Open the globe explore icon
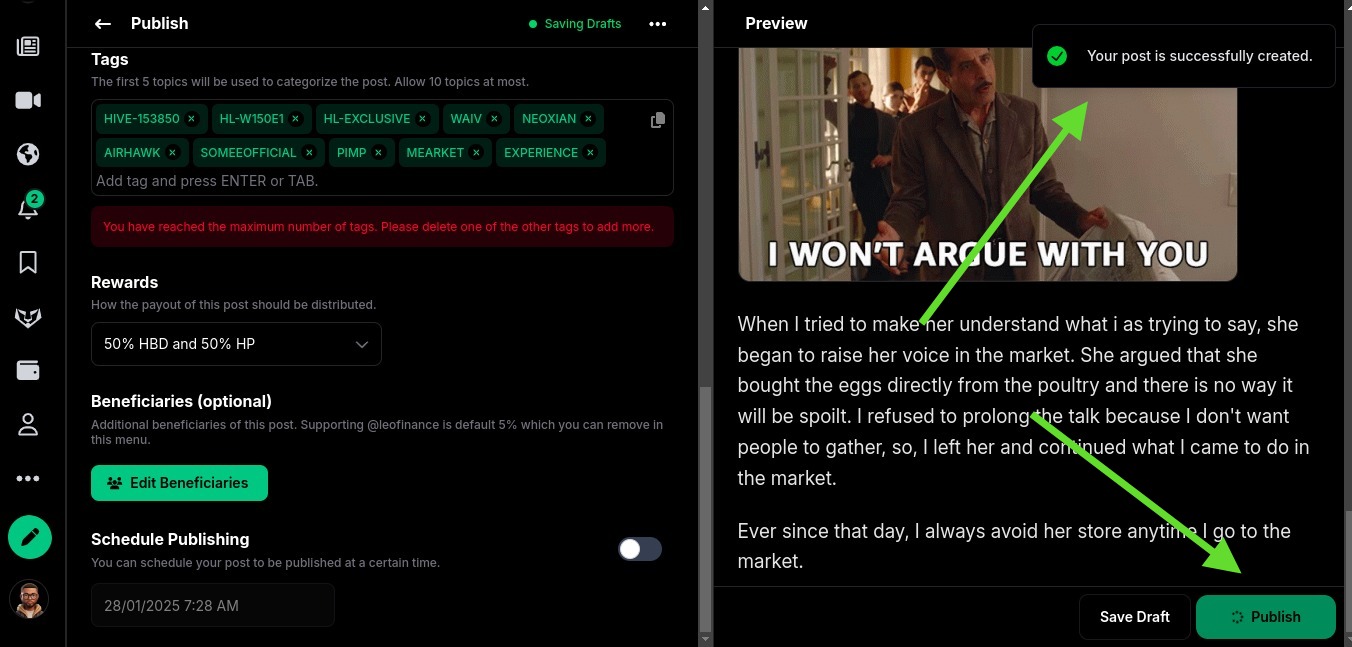 point(28,154)
